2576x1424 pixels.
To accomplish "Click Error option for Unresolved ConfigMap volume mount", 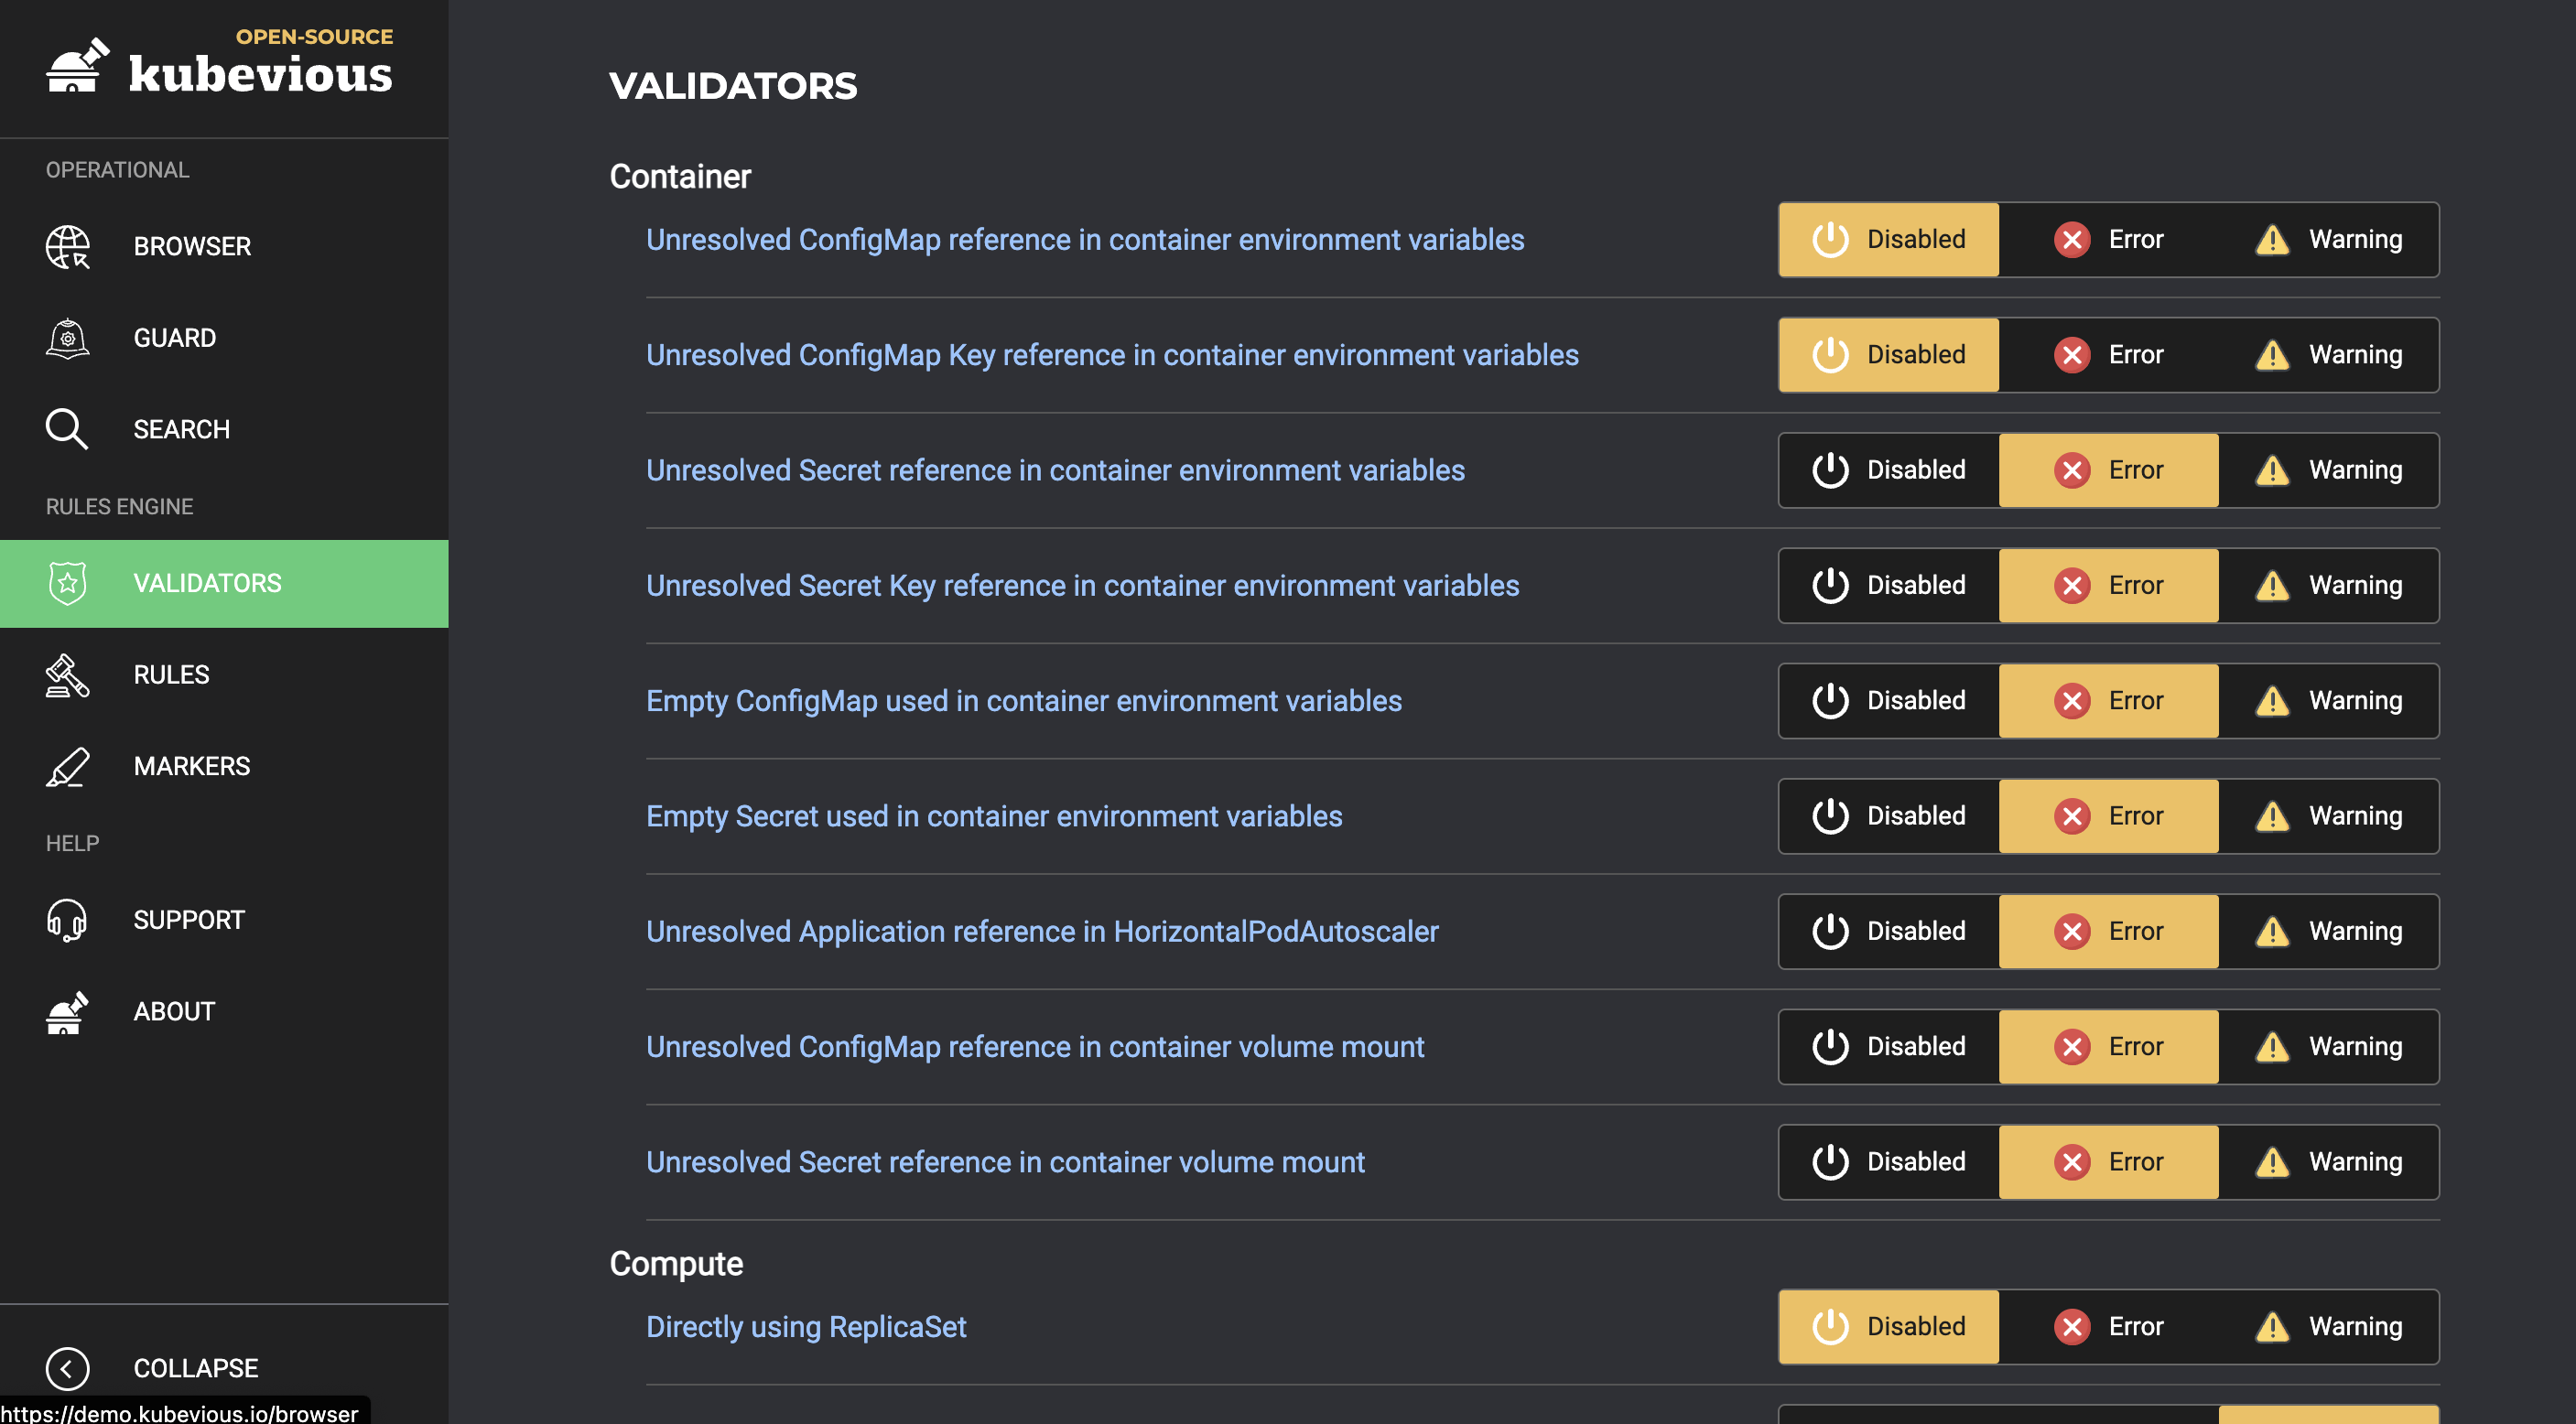I will [x=2108, y=1047].
